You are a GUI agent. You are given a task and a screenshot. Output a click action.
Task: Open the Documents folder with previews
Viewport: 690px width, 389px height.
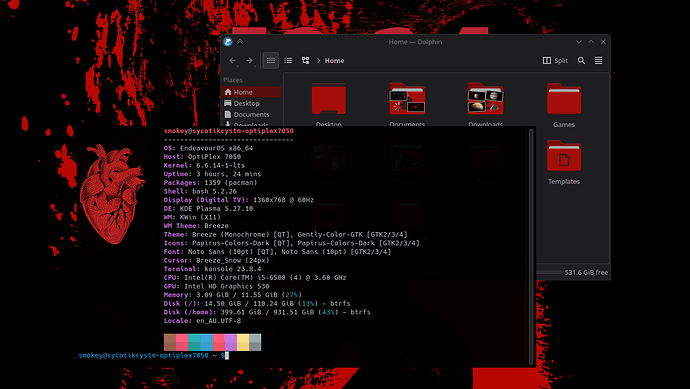tap(407, 99)
